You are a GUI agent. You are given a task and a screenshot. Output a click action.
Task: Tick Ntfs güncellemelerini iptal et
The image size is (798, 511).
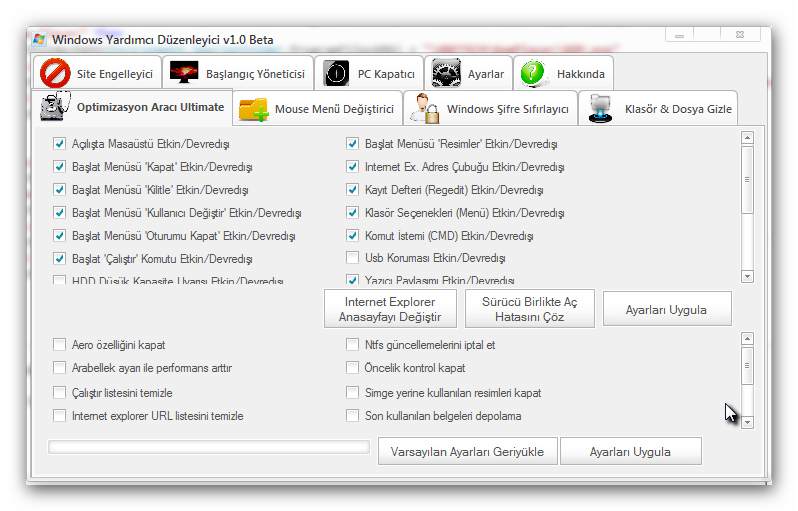pos(353,345)
